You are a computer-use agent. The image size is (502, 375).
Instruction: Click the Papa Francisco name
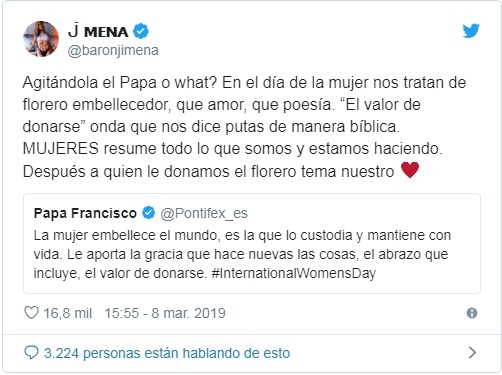click(x=85, y=213)
